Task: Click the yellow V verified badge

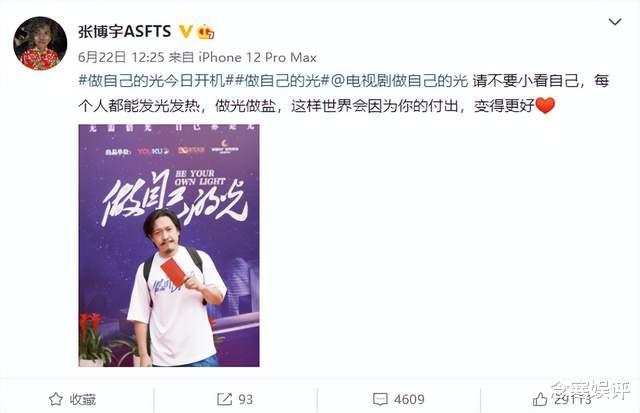Action: (x=186, y=31)
